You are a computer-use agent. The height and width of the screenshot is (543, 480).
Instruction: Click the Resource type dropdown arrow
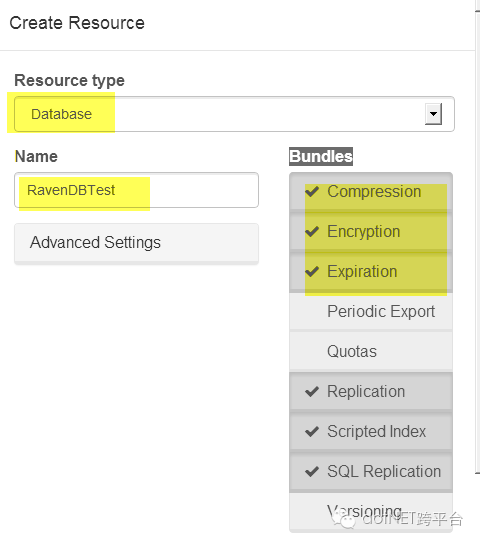pos(433,114)
